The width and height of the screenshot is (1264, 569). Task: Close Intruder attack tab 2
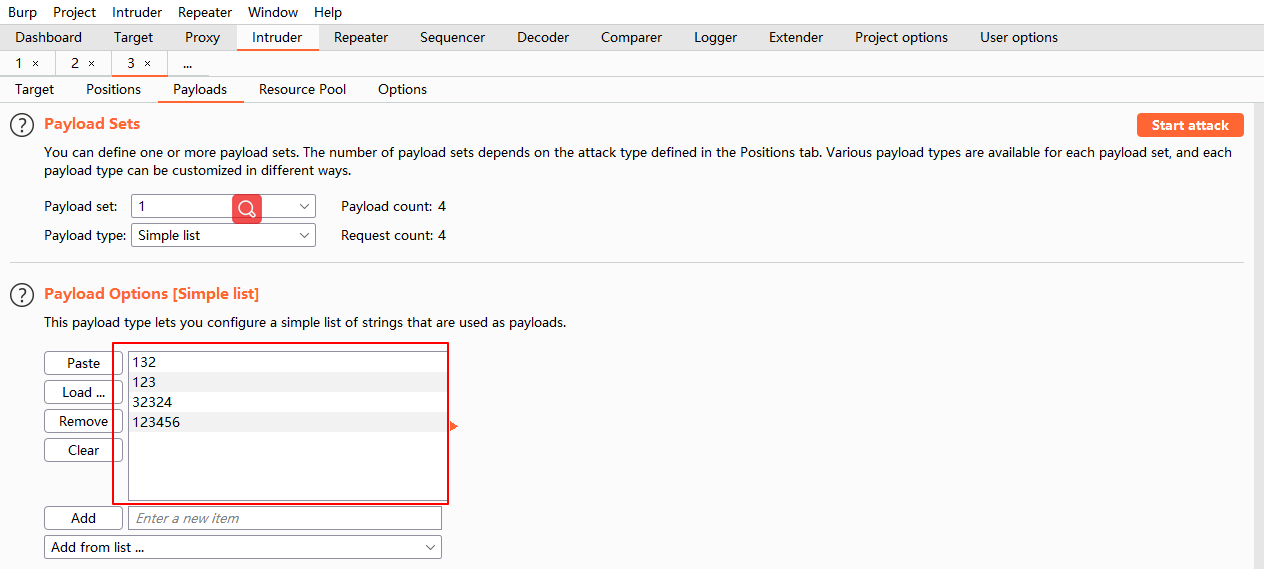(92, 63)
